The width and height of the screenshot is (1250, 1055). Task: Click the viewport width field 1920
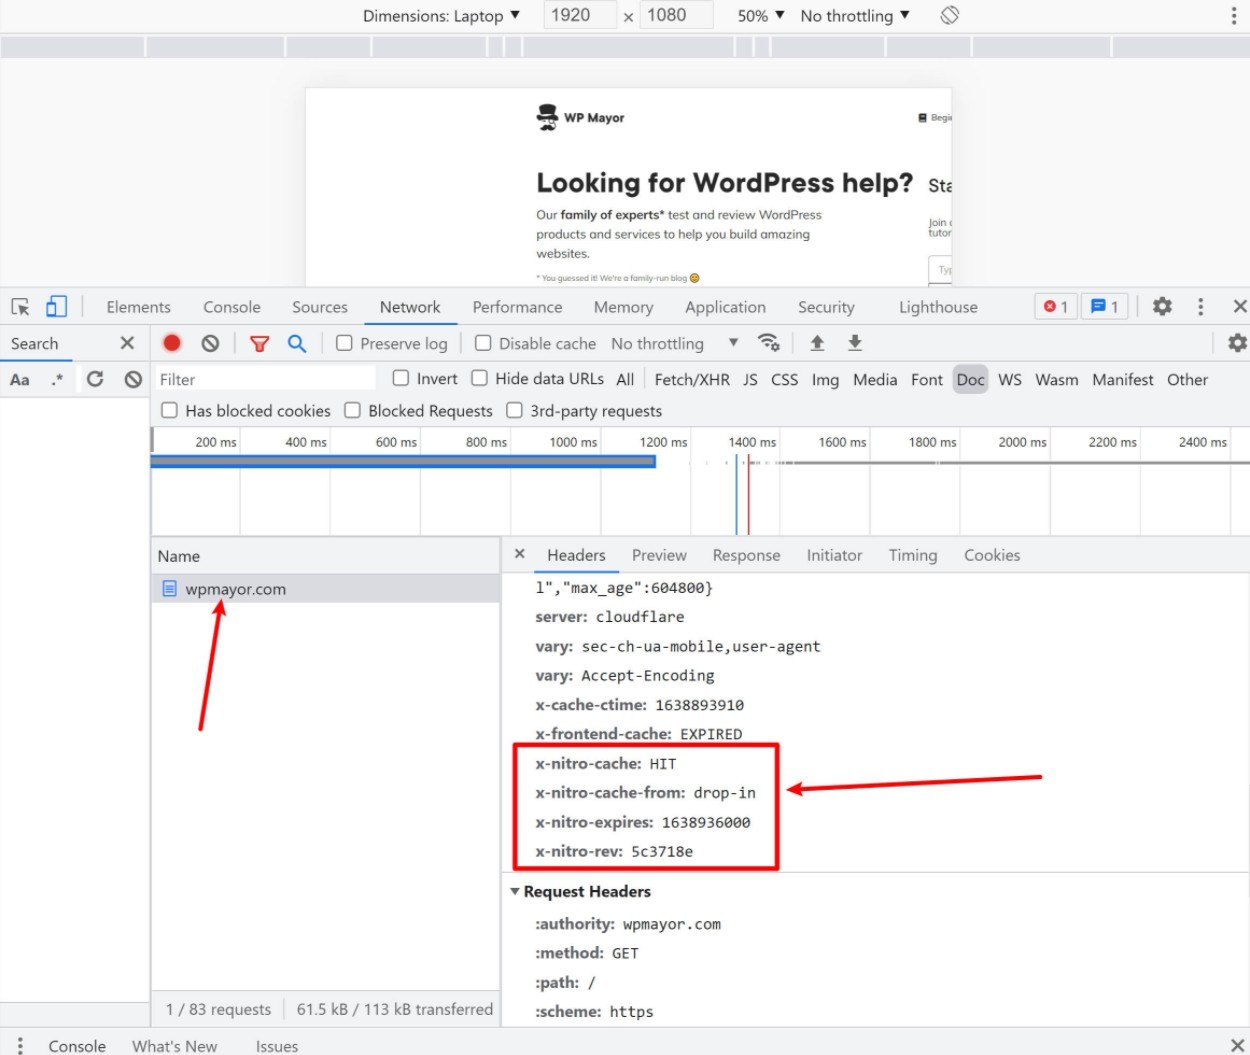580,15
